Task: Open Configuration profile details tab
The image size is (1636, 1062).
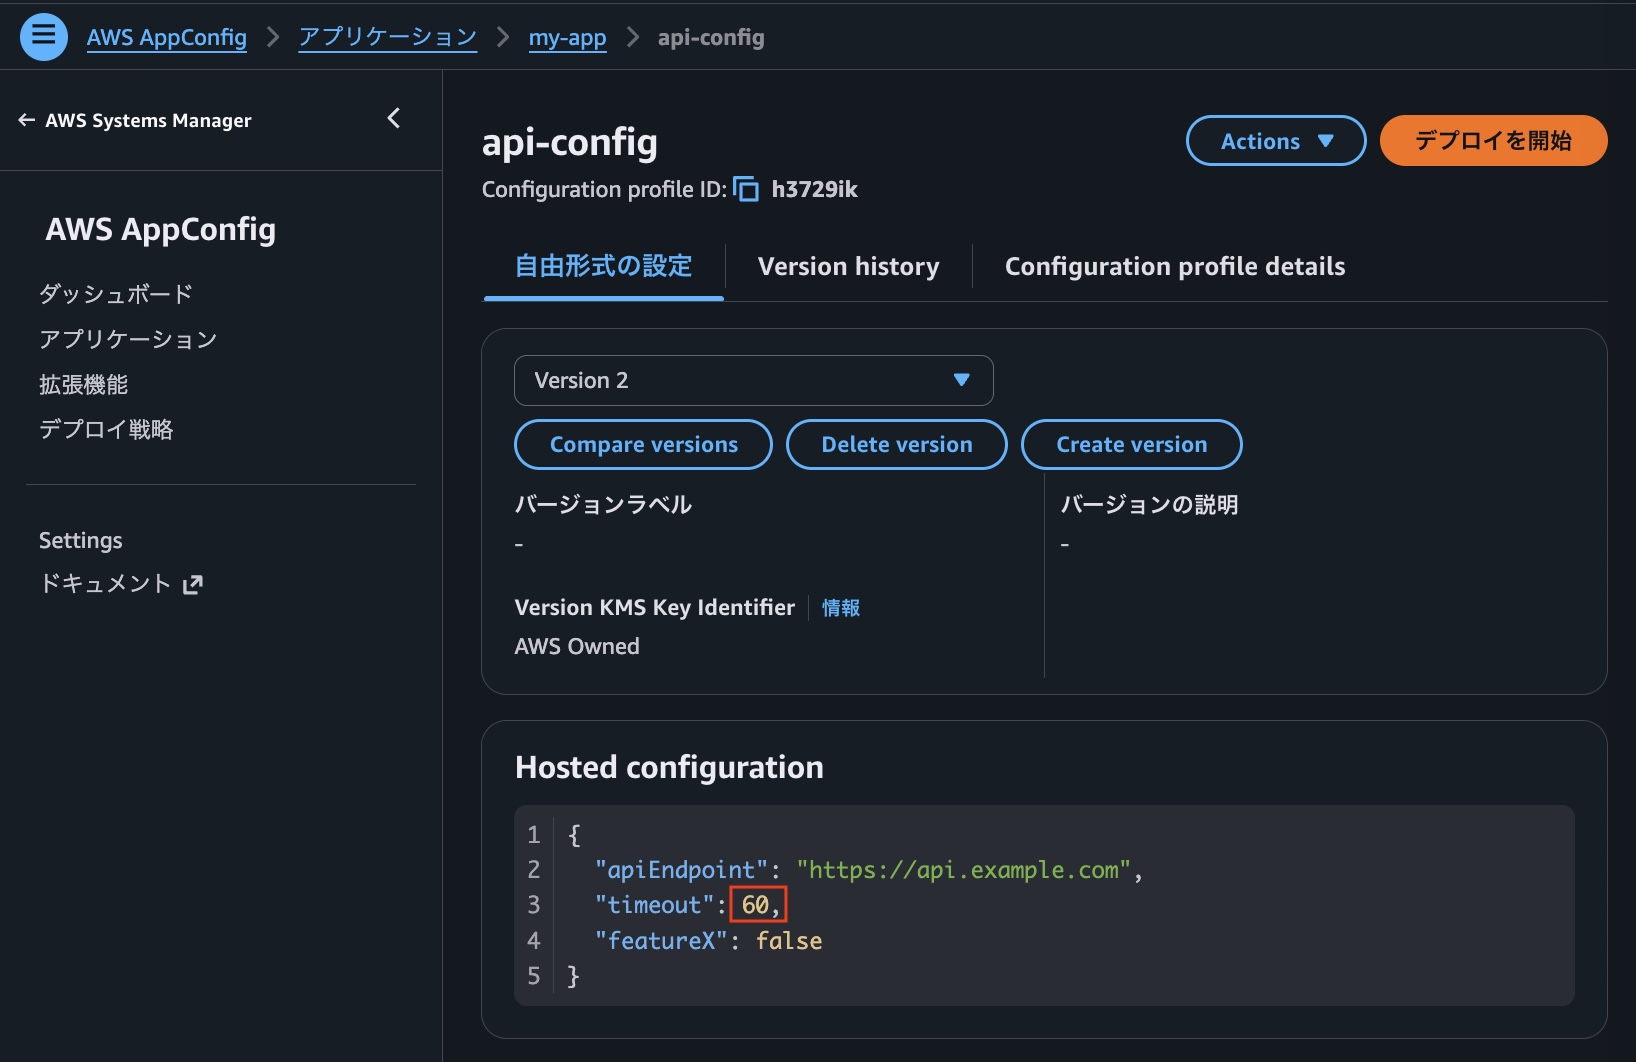Action: pyautogui.click(x=1174, y=267)
